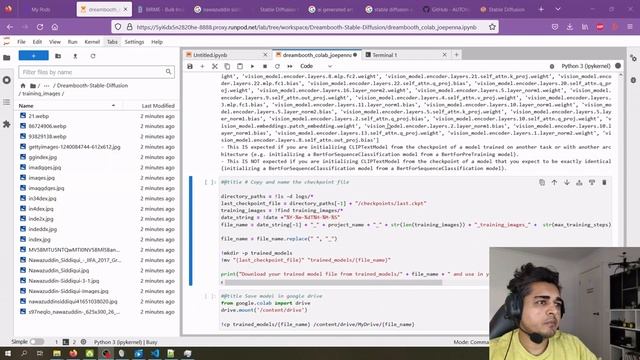The image size is (640, 360).
Task: Open the Edit menu
Action: (x=37, y=42)
